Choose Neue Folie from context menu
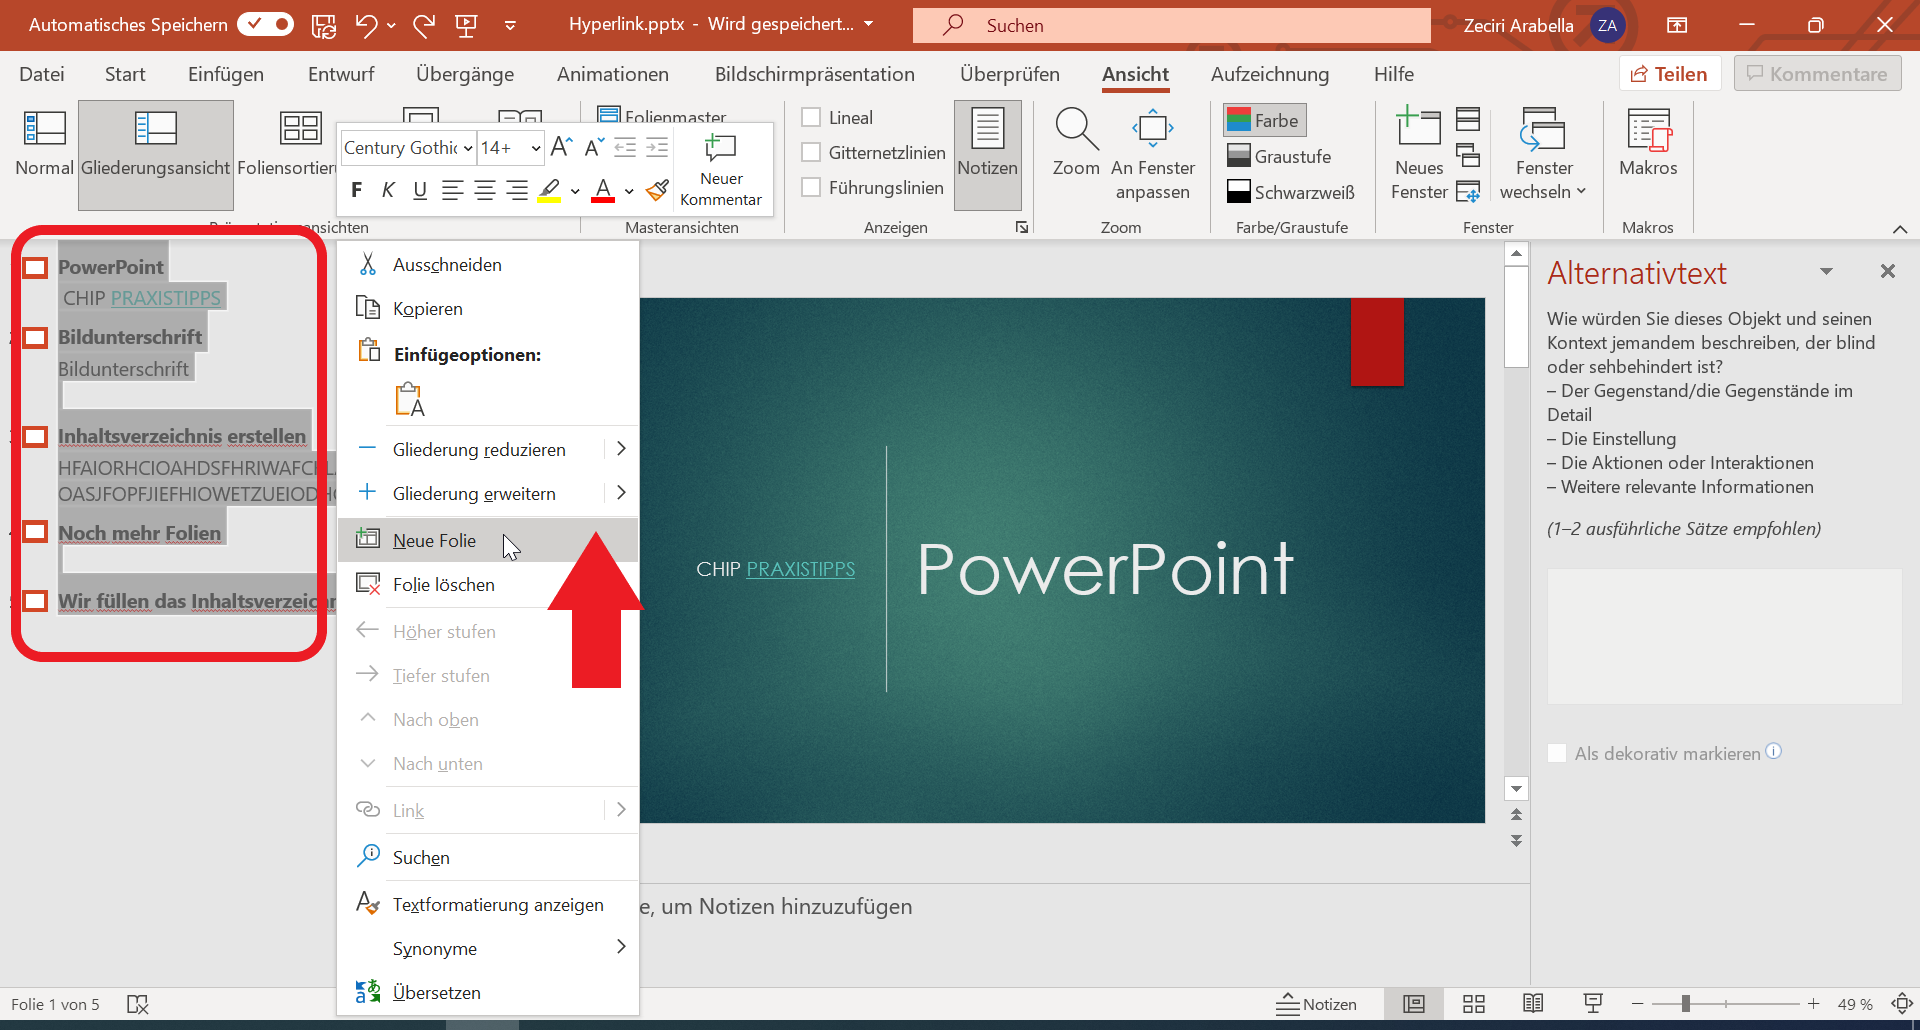 [x=488, y=540]
